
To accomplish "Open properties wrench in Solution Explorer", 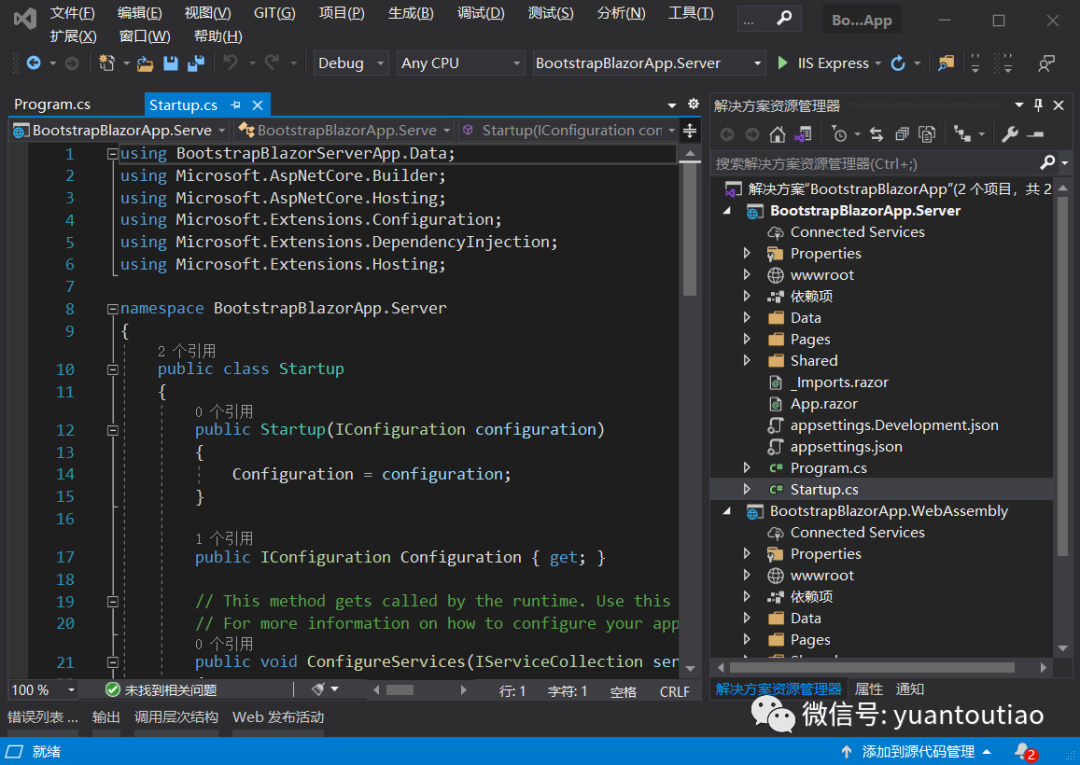I will point(1010,134).
